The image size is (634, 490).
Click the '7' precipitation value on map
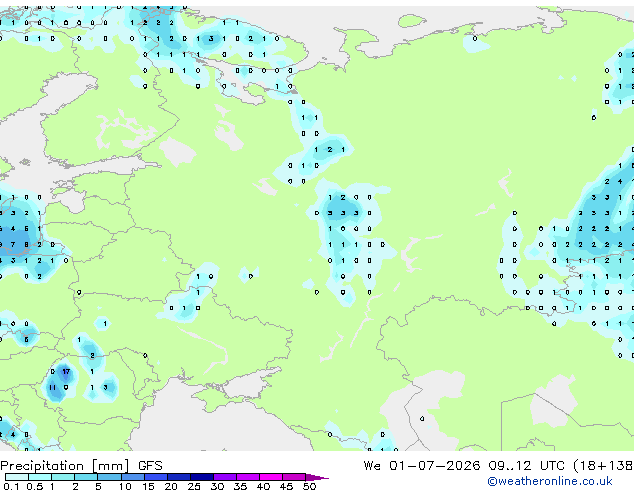(13, 245)
